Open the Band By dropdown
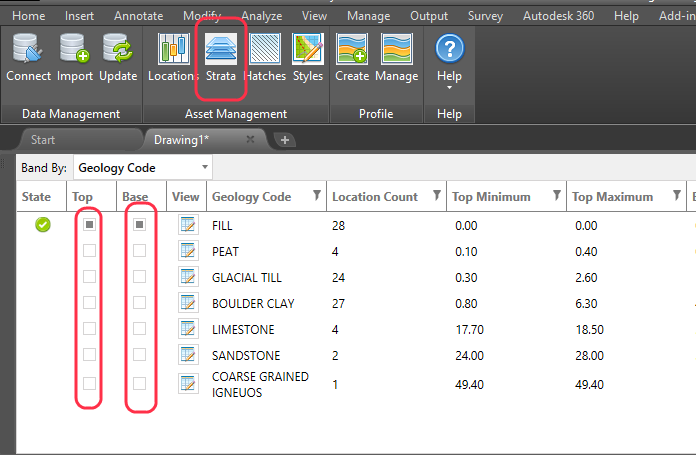The height and width of the screenshot is (455, 696). coord(204,168)
